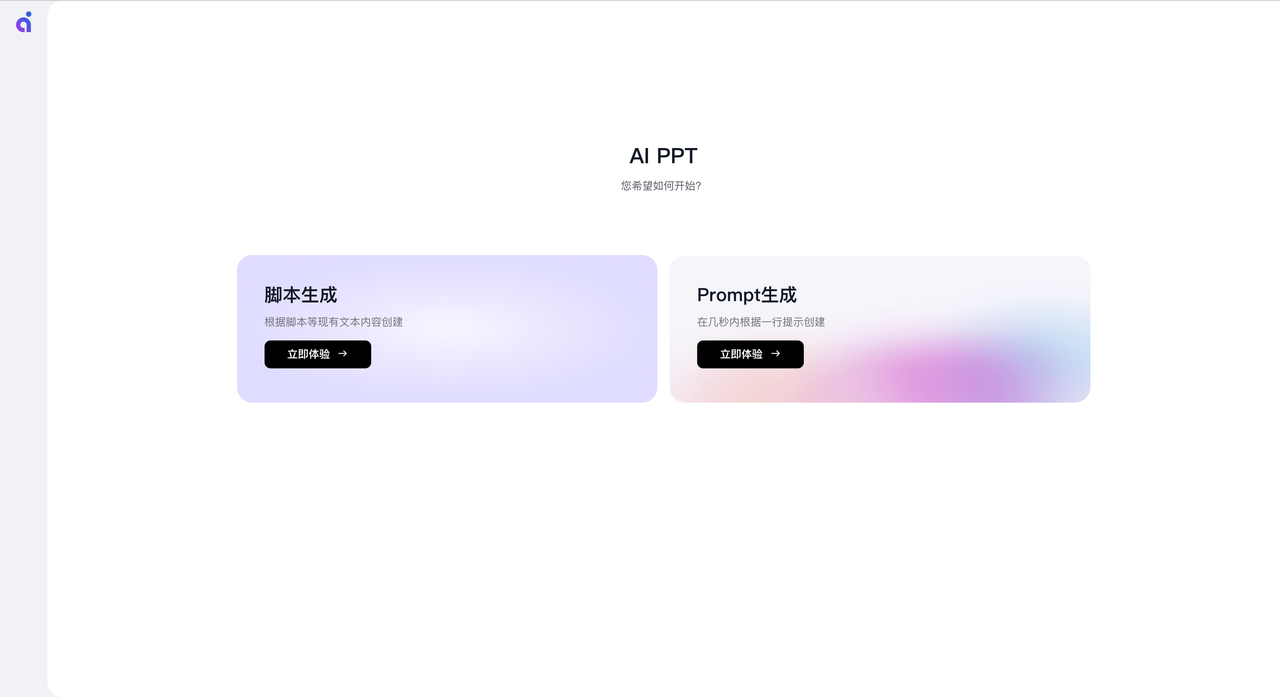This screenshot has width=1280, height=697.
Task: Click the 立即体验 text label in the right card
Action: (741, 354)
